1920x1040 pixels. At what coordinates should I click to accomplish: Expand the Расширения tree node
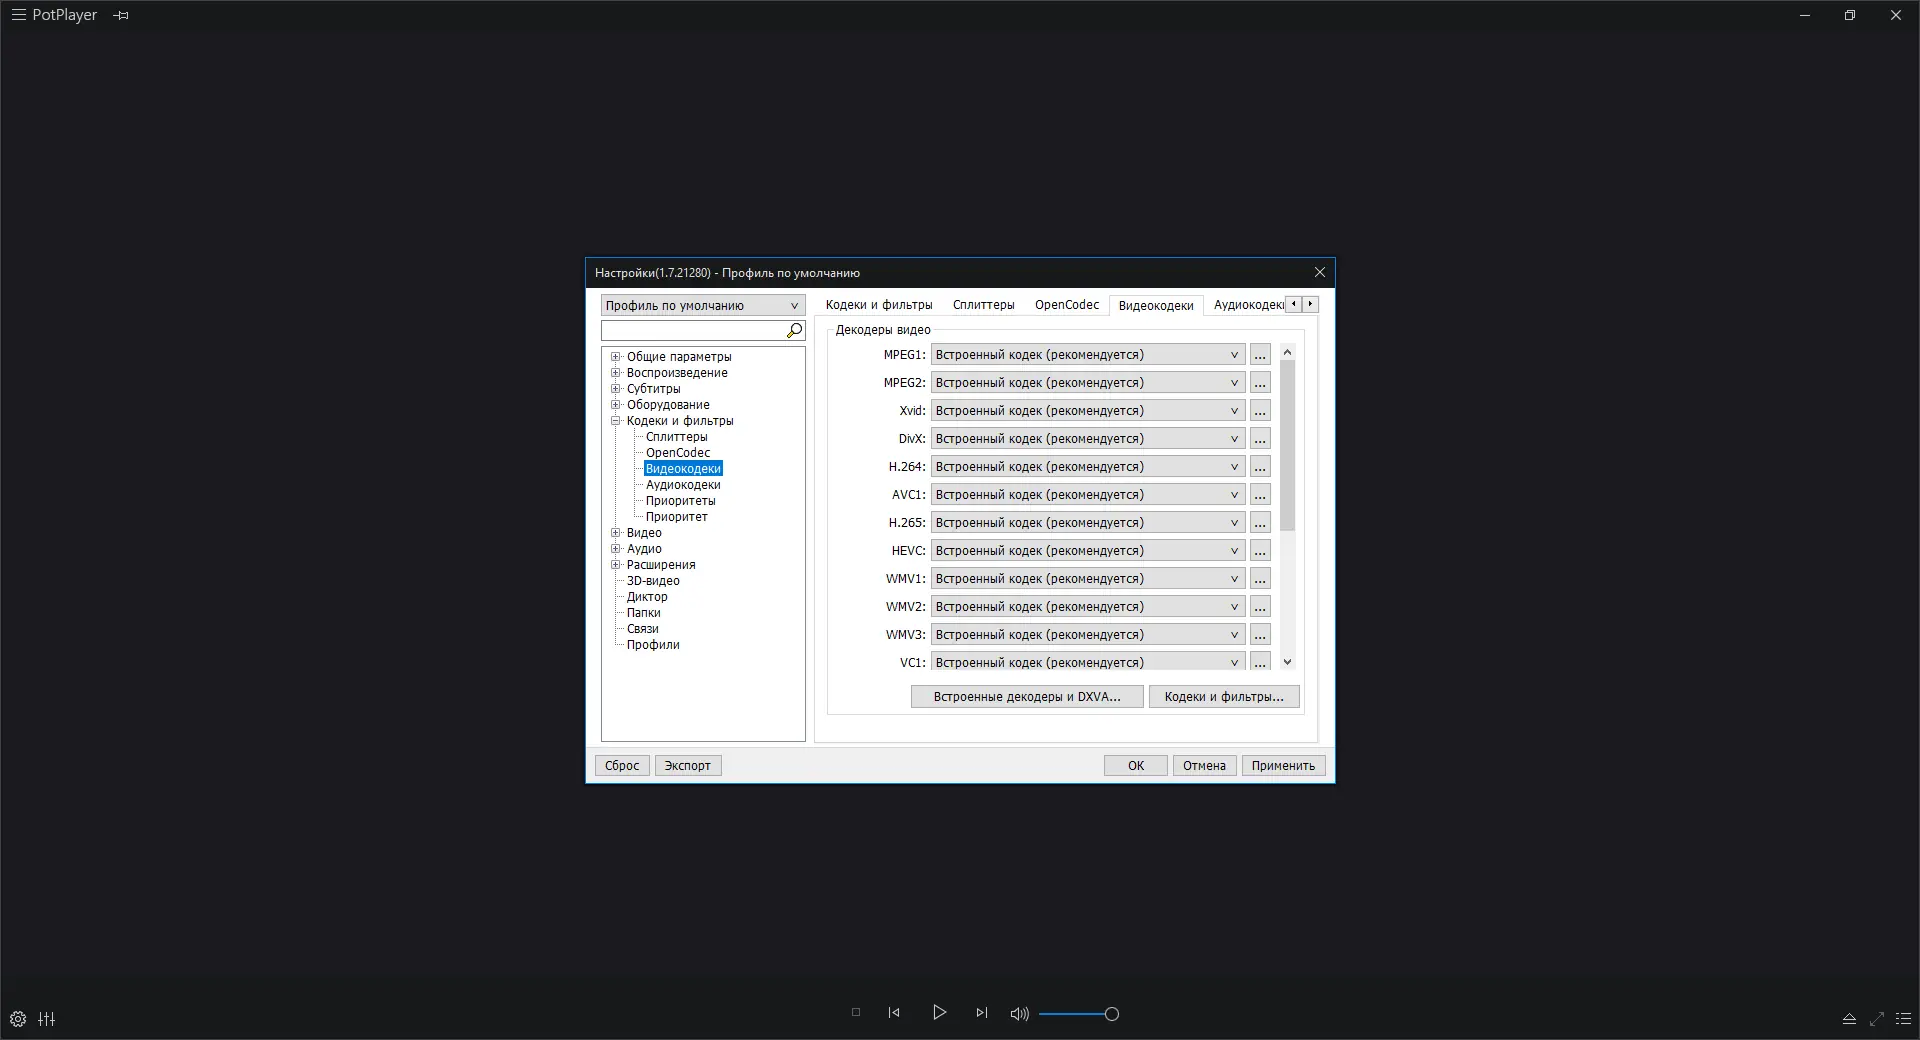[616, 565]
